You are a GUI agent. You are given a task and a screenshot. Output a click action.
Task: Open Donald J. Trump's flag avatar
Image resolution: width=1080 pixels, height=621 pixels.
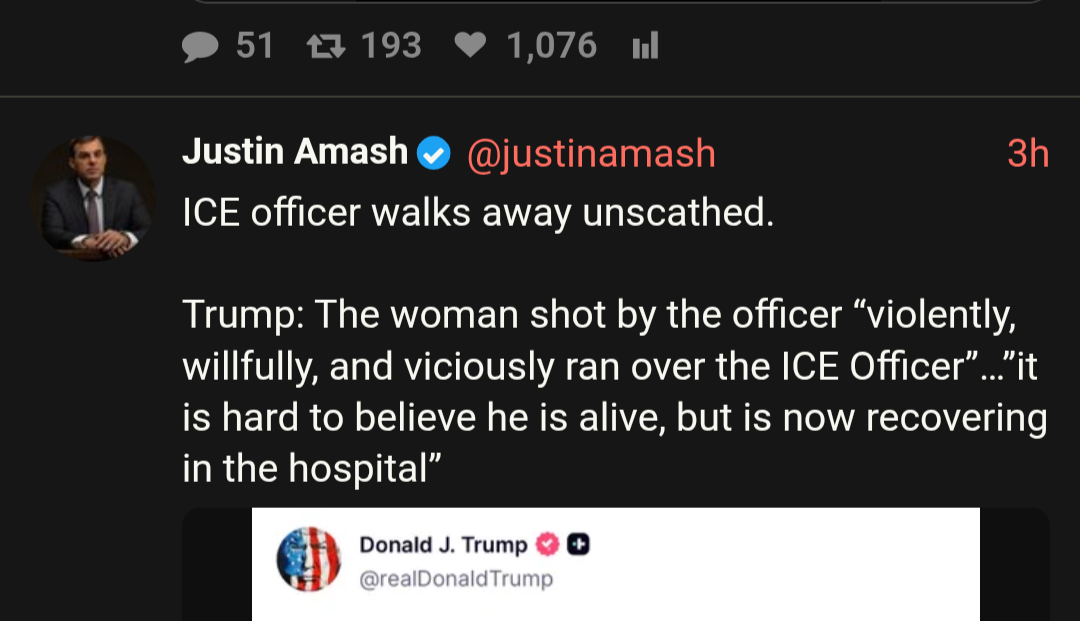(309, 560)
